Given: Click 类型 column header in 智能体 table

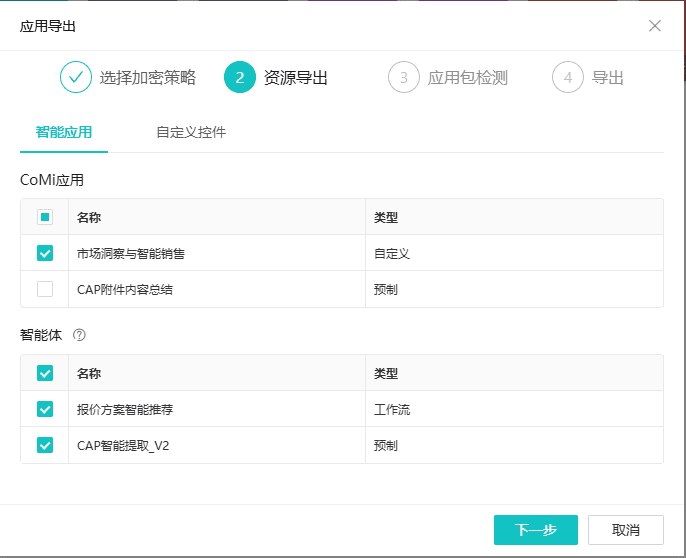Looking at the screenshot, I should tap(514, 373).
